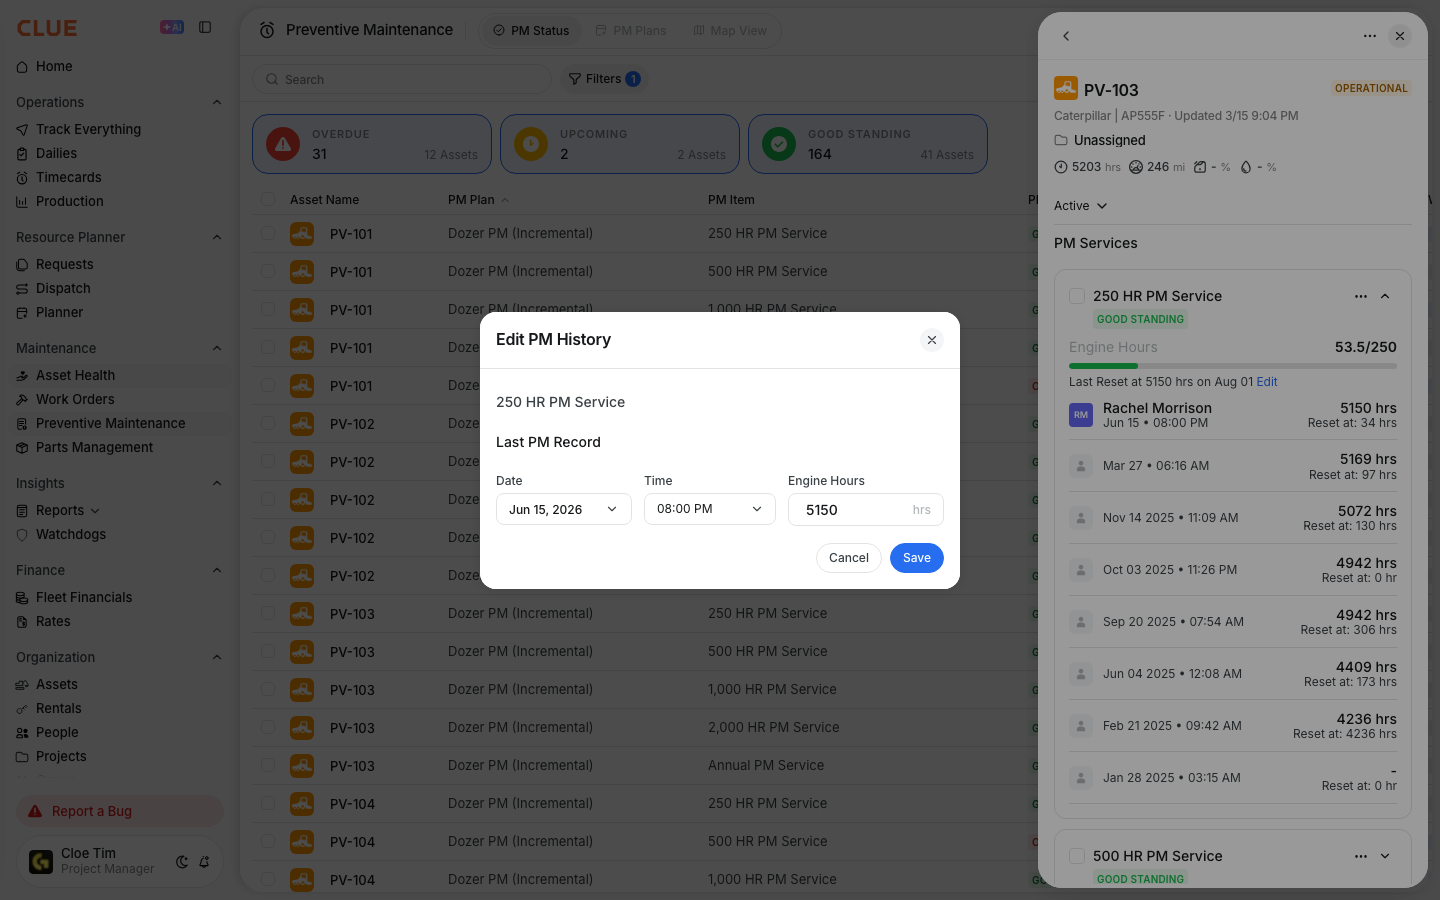Open notifications bell icon
Image resolution: width=1440 pixels, height=900 pixels.
(x=204, y=862)
